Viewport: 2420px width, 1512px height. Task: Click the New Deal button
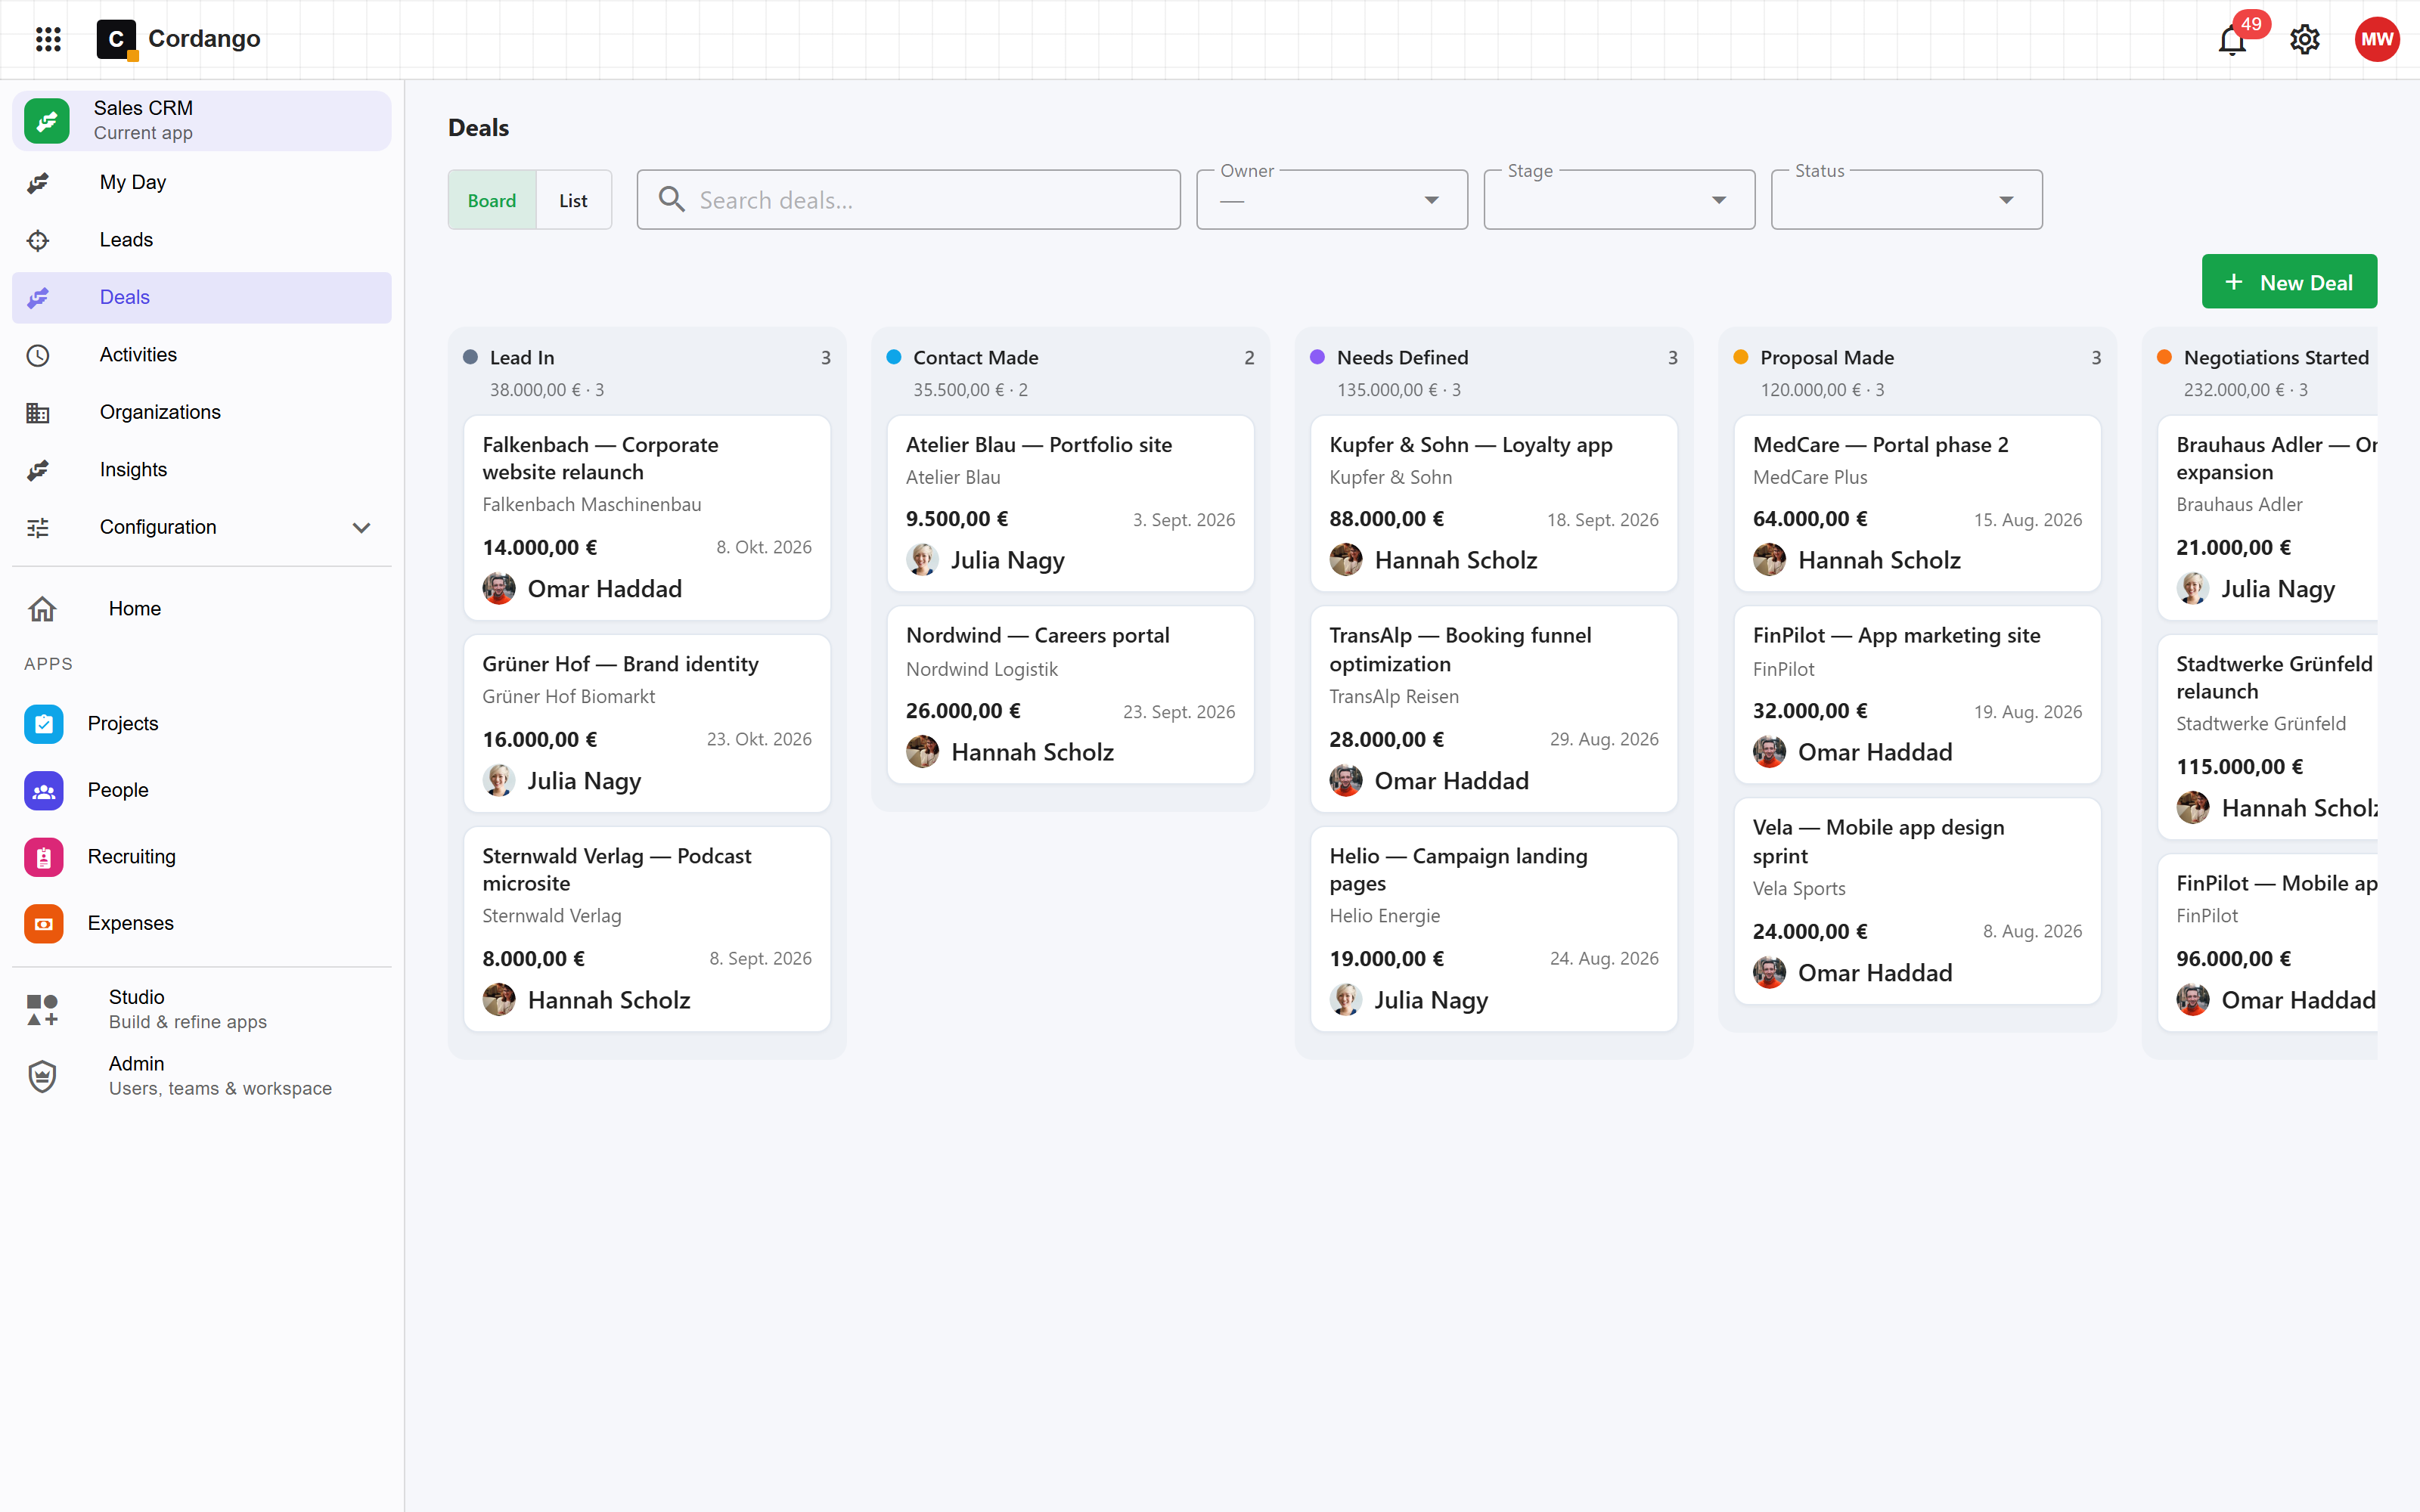tap(2289, 282)
